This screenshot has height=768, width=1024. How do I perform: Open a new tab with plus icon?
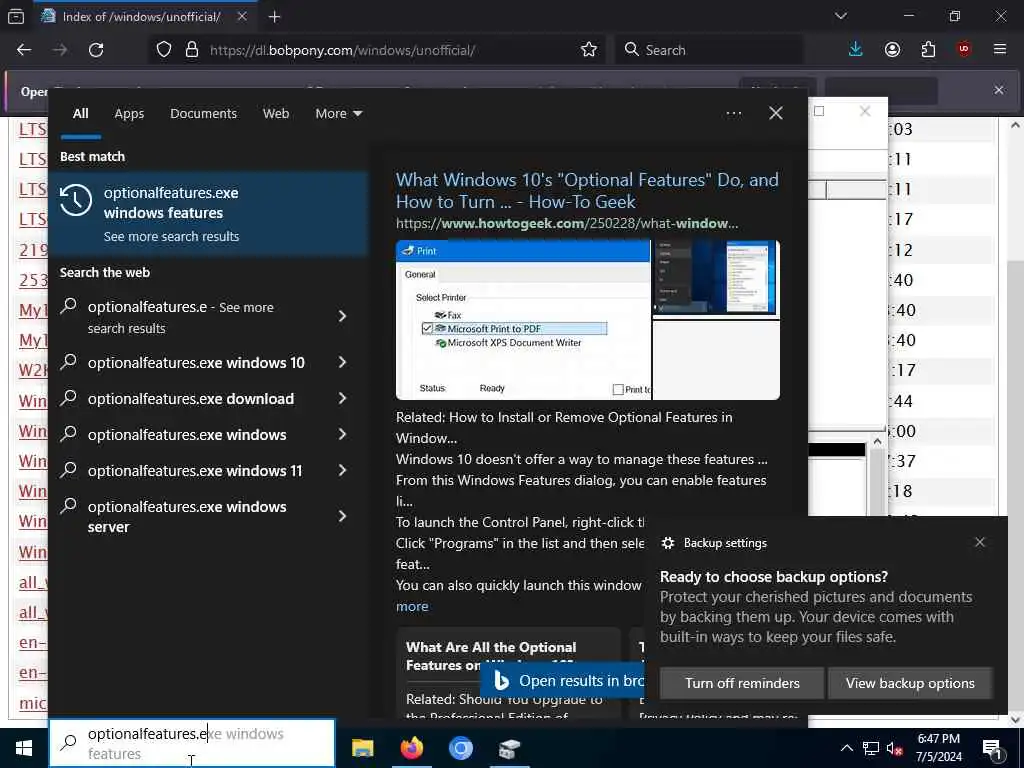(274, 17)
